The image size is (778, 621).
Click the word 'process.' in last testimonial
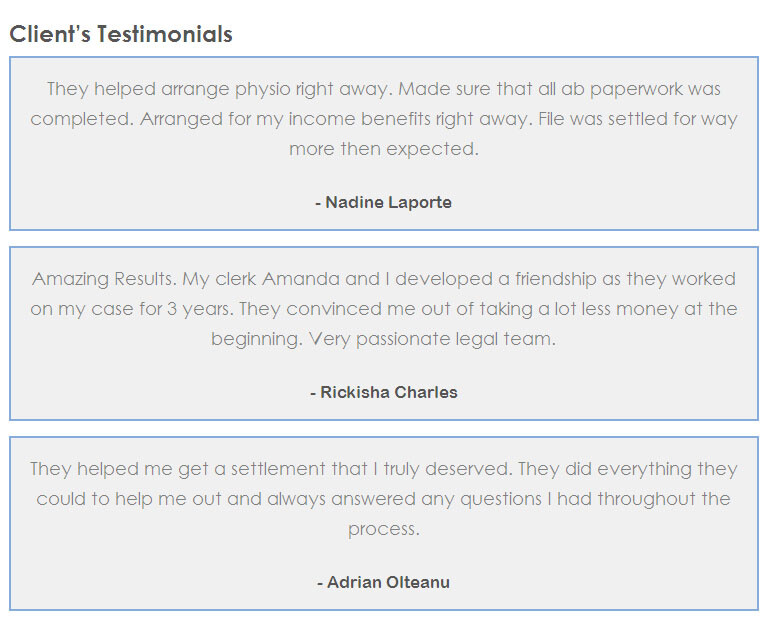pos(384,529)
